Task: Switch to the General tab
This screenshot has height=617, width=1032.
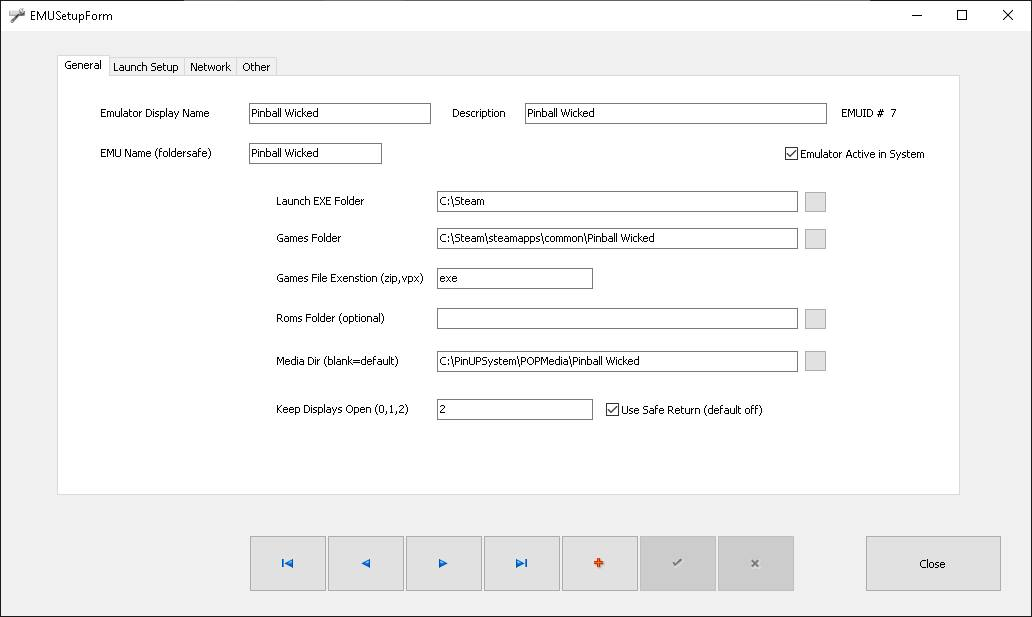Action: tap(83, 65)
